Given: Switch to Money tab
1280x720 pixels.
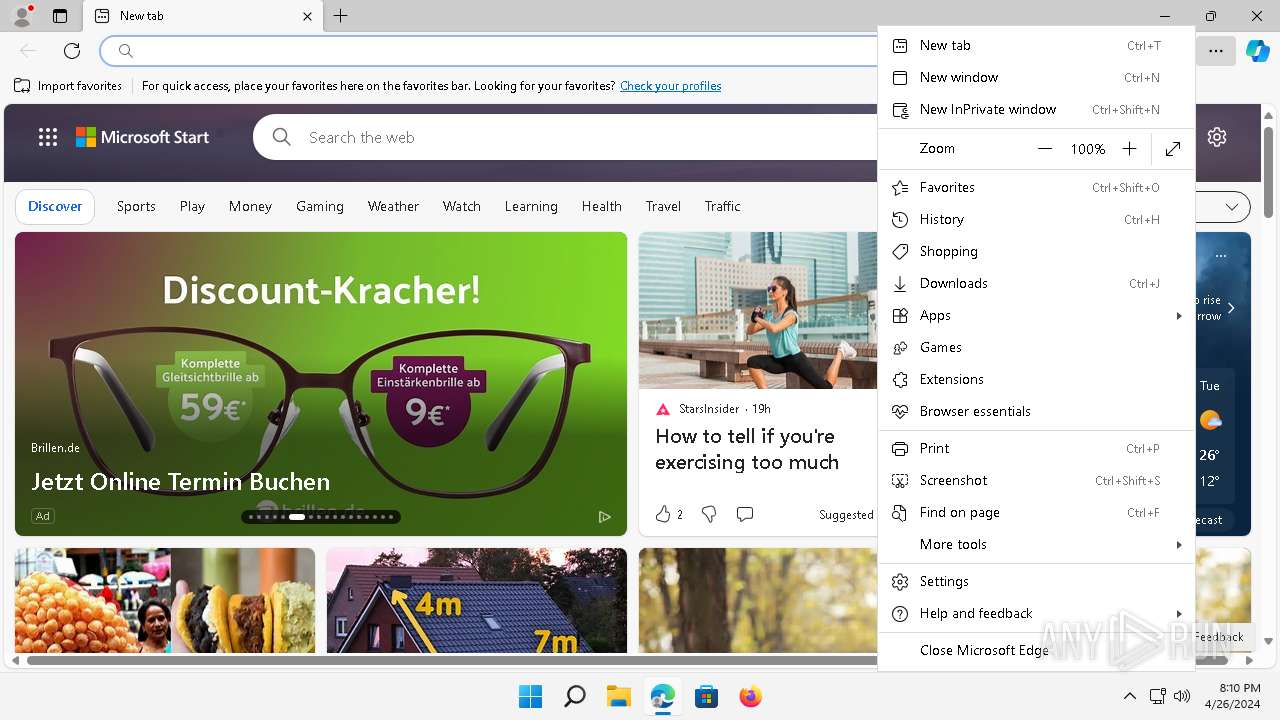Looking at the screenshot, I should 250,206.
